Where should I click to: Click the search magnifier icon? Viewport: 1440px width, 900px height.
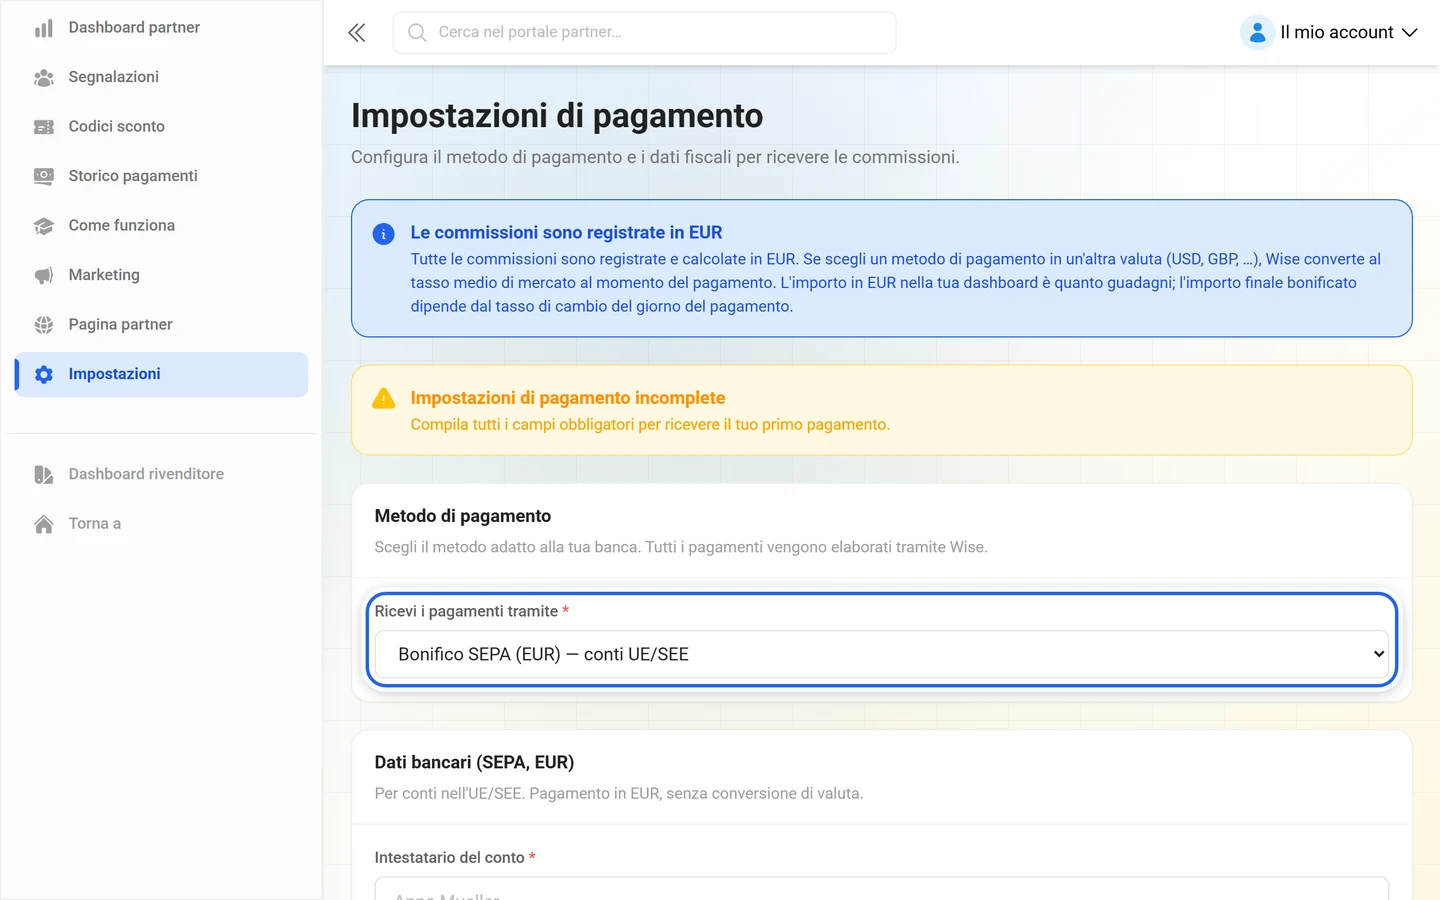tap(417, 33)
